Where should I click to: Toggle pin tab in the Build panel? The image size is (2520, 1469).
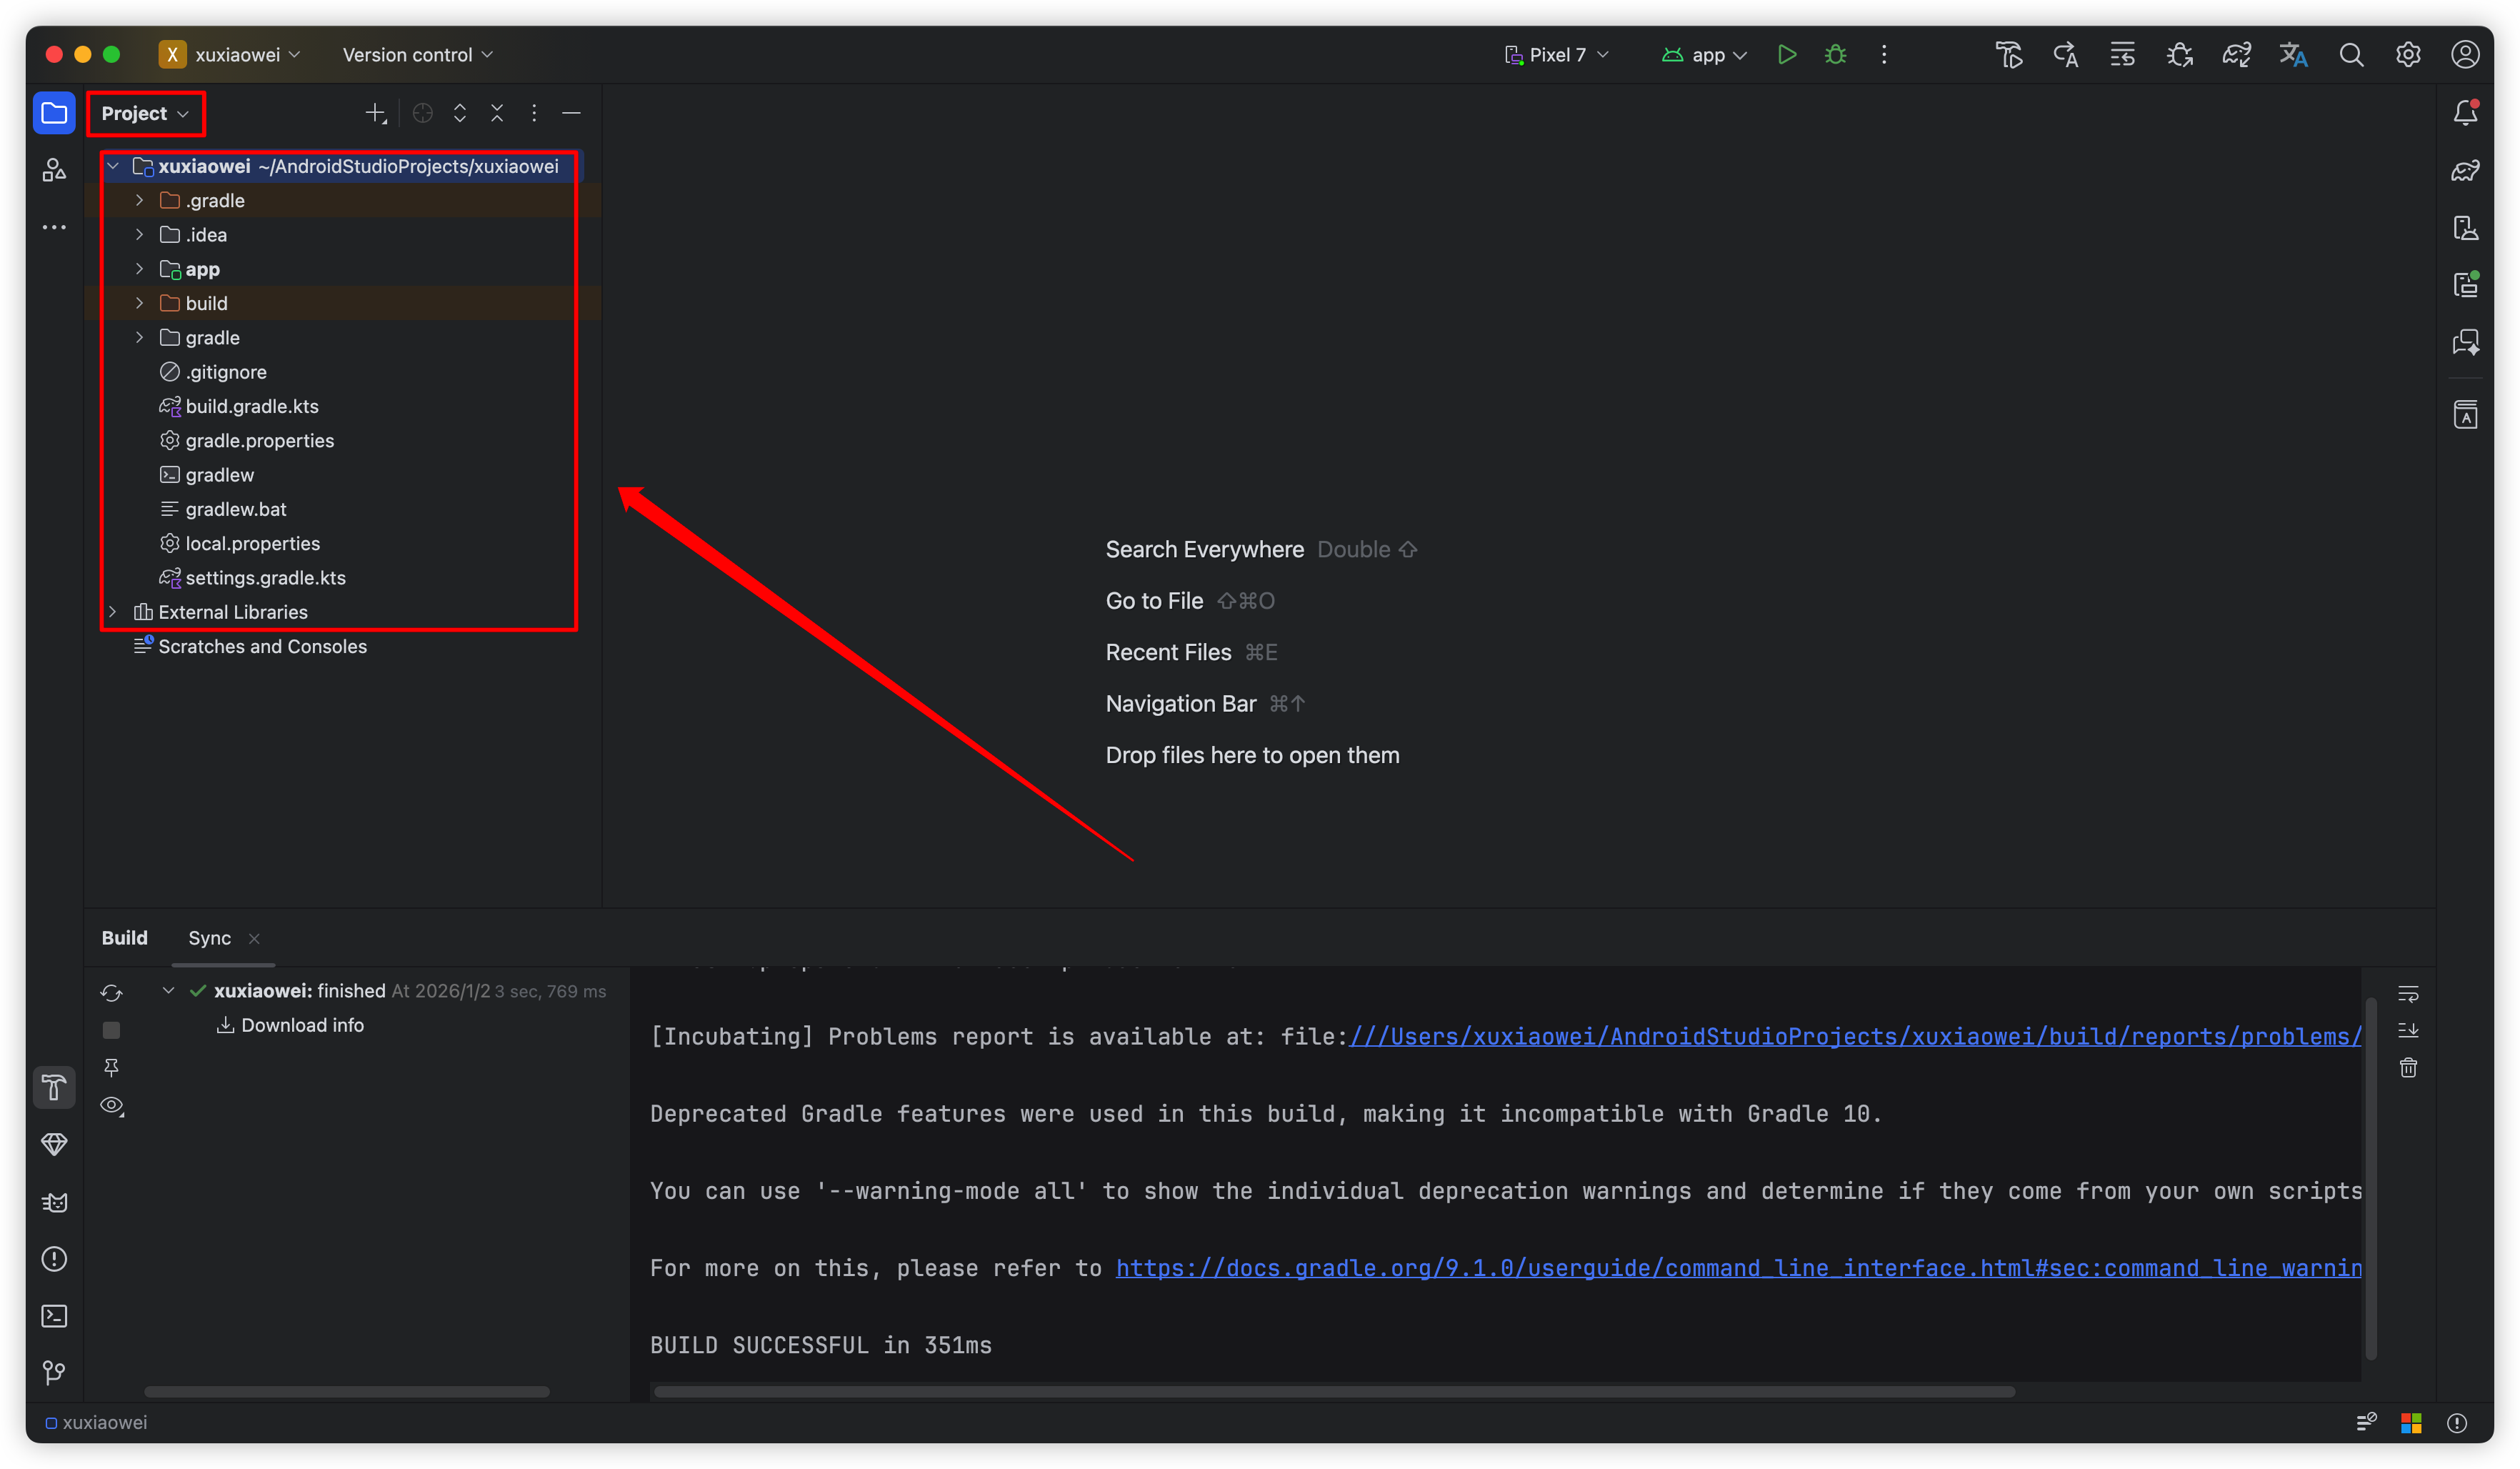pos(112,1068)
